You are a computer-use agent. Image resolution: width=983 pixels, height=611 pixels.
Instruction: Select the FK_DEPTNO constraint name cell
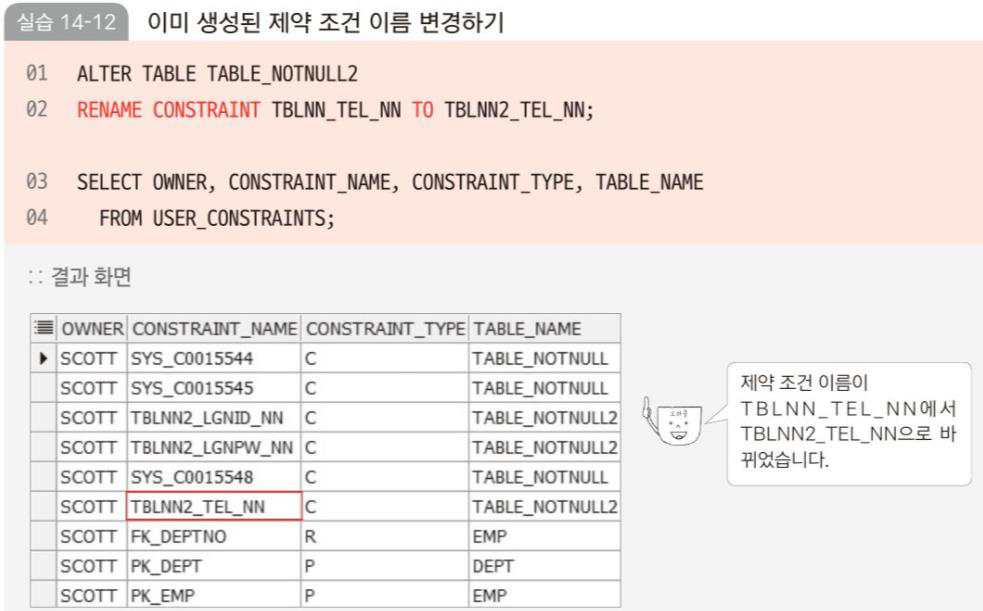[214, 536]
